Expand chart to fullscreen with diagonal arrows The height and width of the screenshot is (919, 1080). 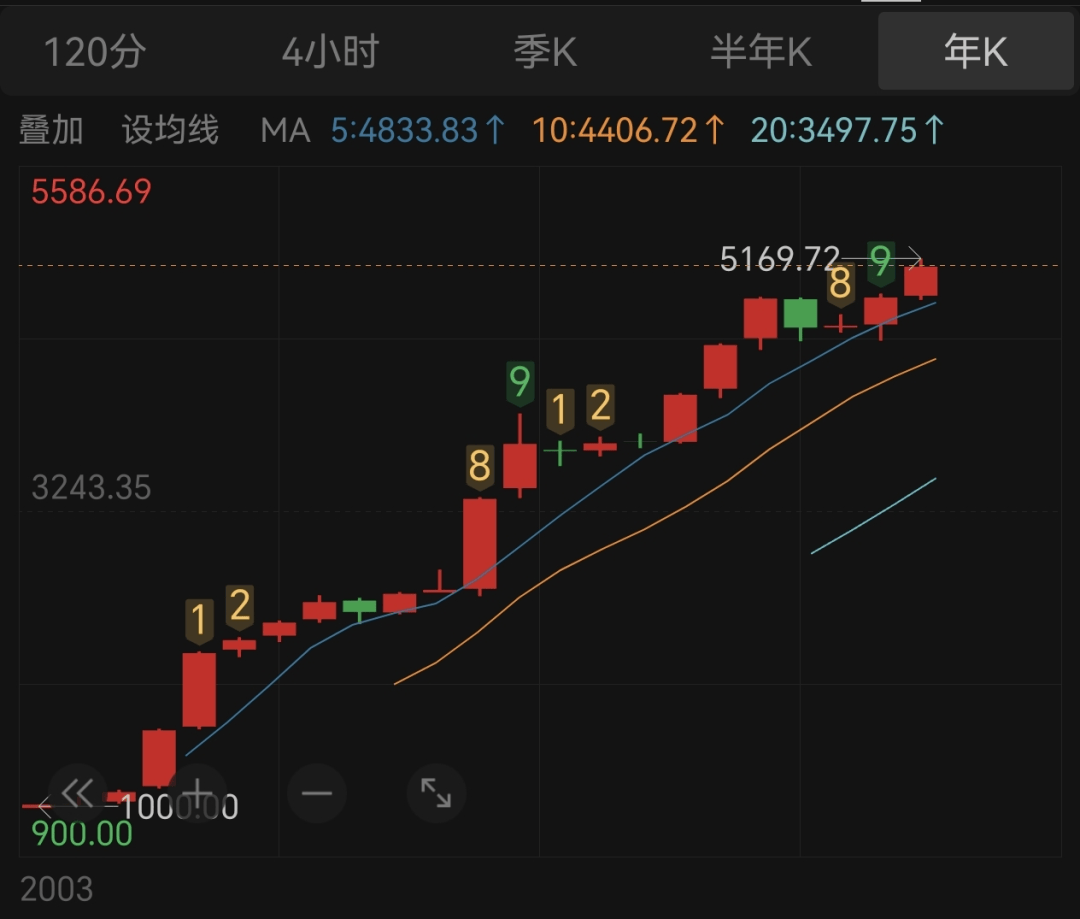tap(436, 794)
